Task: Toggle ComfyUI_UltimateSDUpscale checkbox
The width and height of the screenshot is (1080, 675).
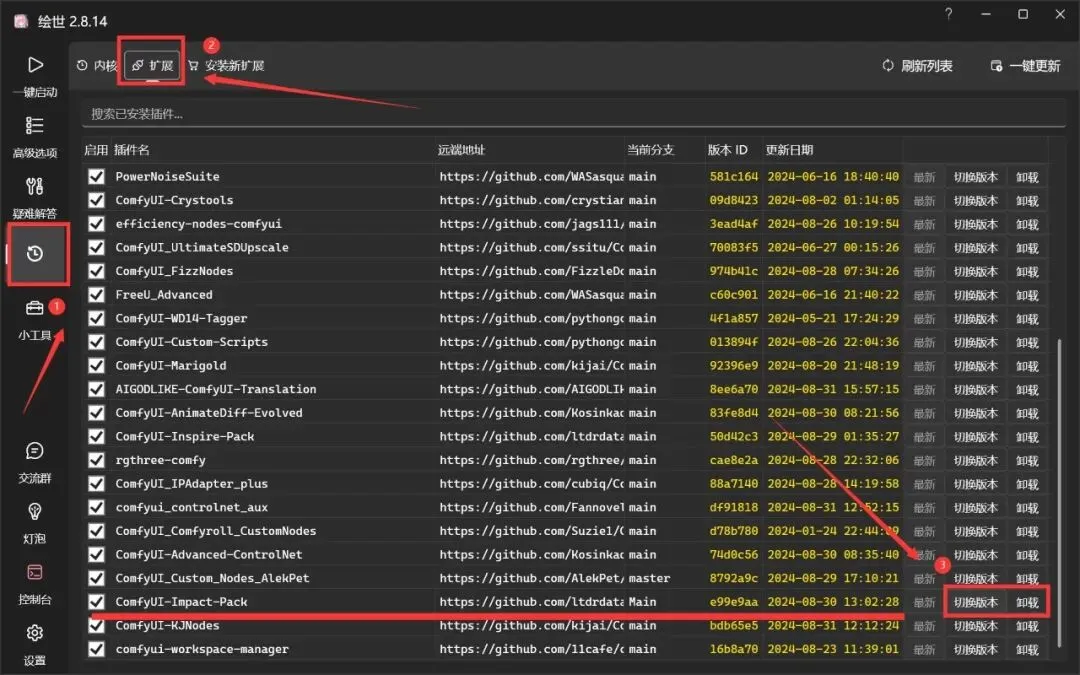Action: pyautogui.click(x=96, y=247)
